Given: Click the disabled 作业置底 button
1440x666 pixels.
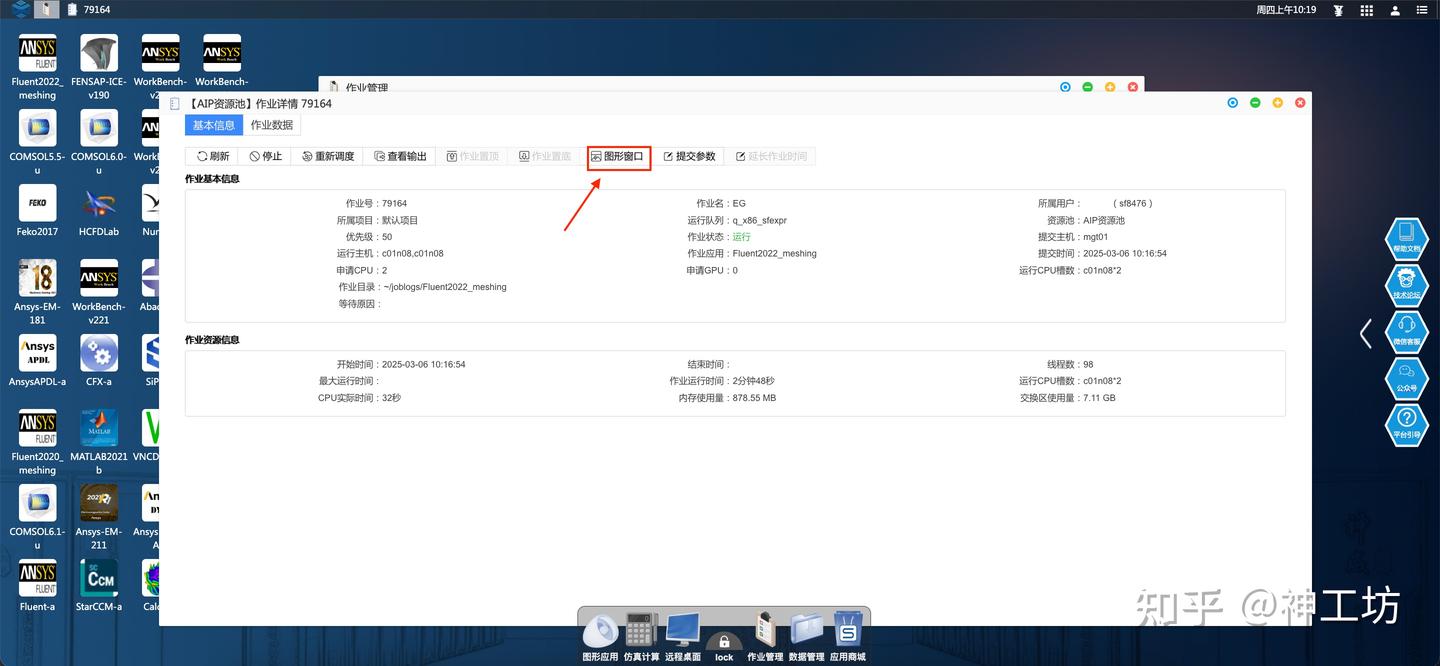Looking at the screenshot, I should coord(544,156).
